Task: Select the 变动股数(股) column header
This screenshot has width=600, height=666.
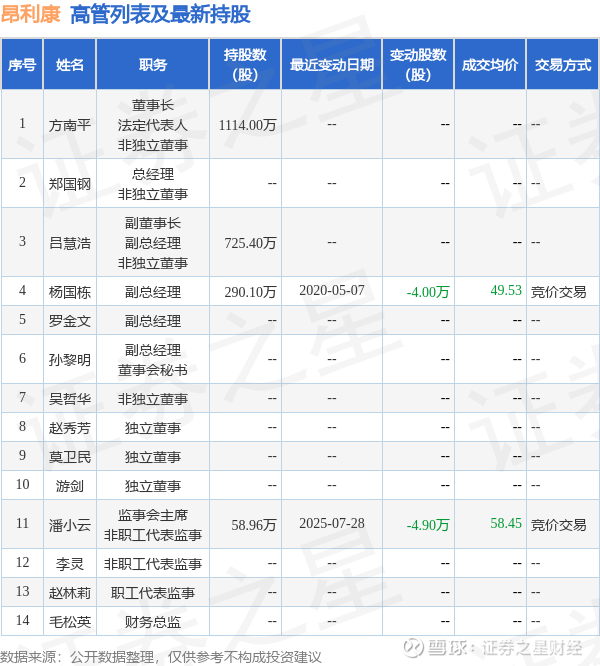Action: (418, 65)
